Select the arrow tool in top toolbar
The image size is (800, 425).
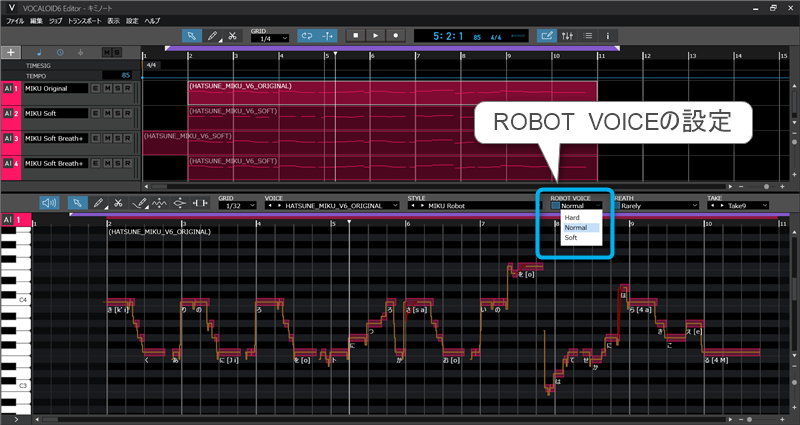pyautogui.click(x=192, y=36)
